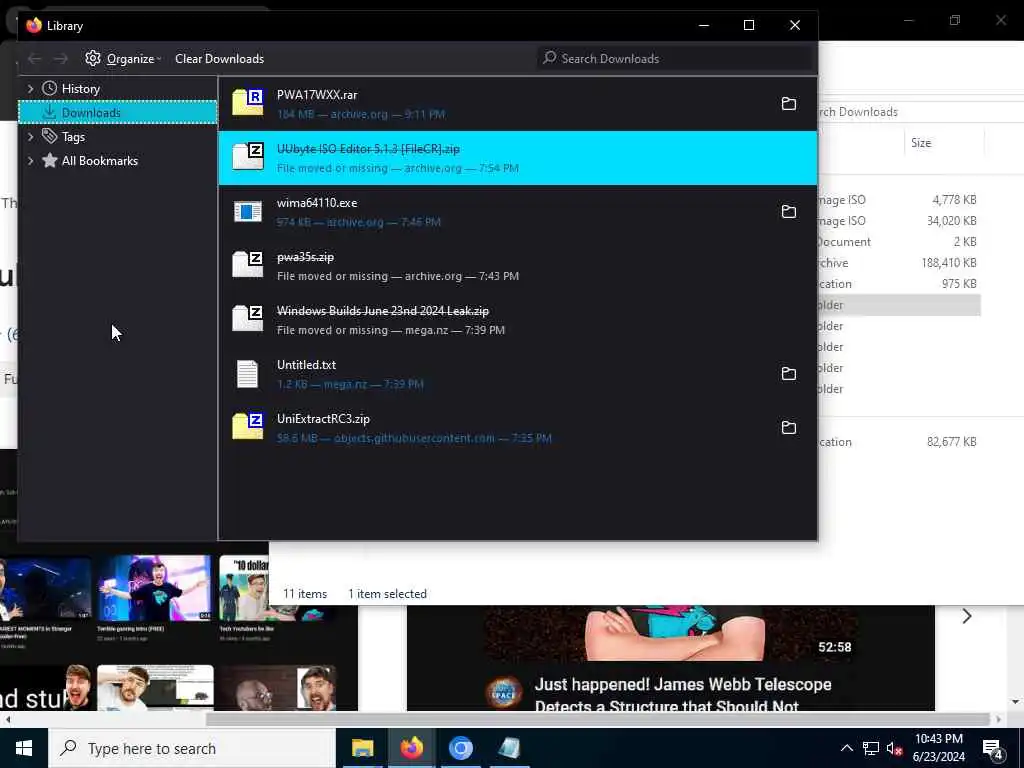Click the 52:58 video thumbnail
The height and width of the screenshot is (768, 1024).
coord(671,633)
